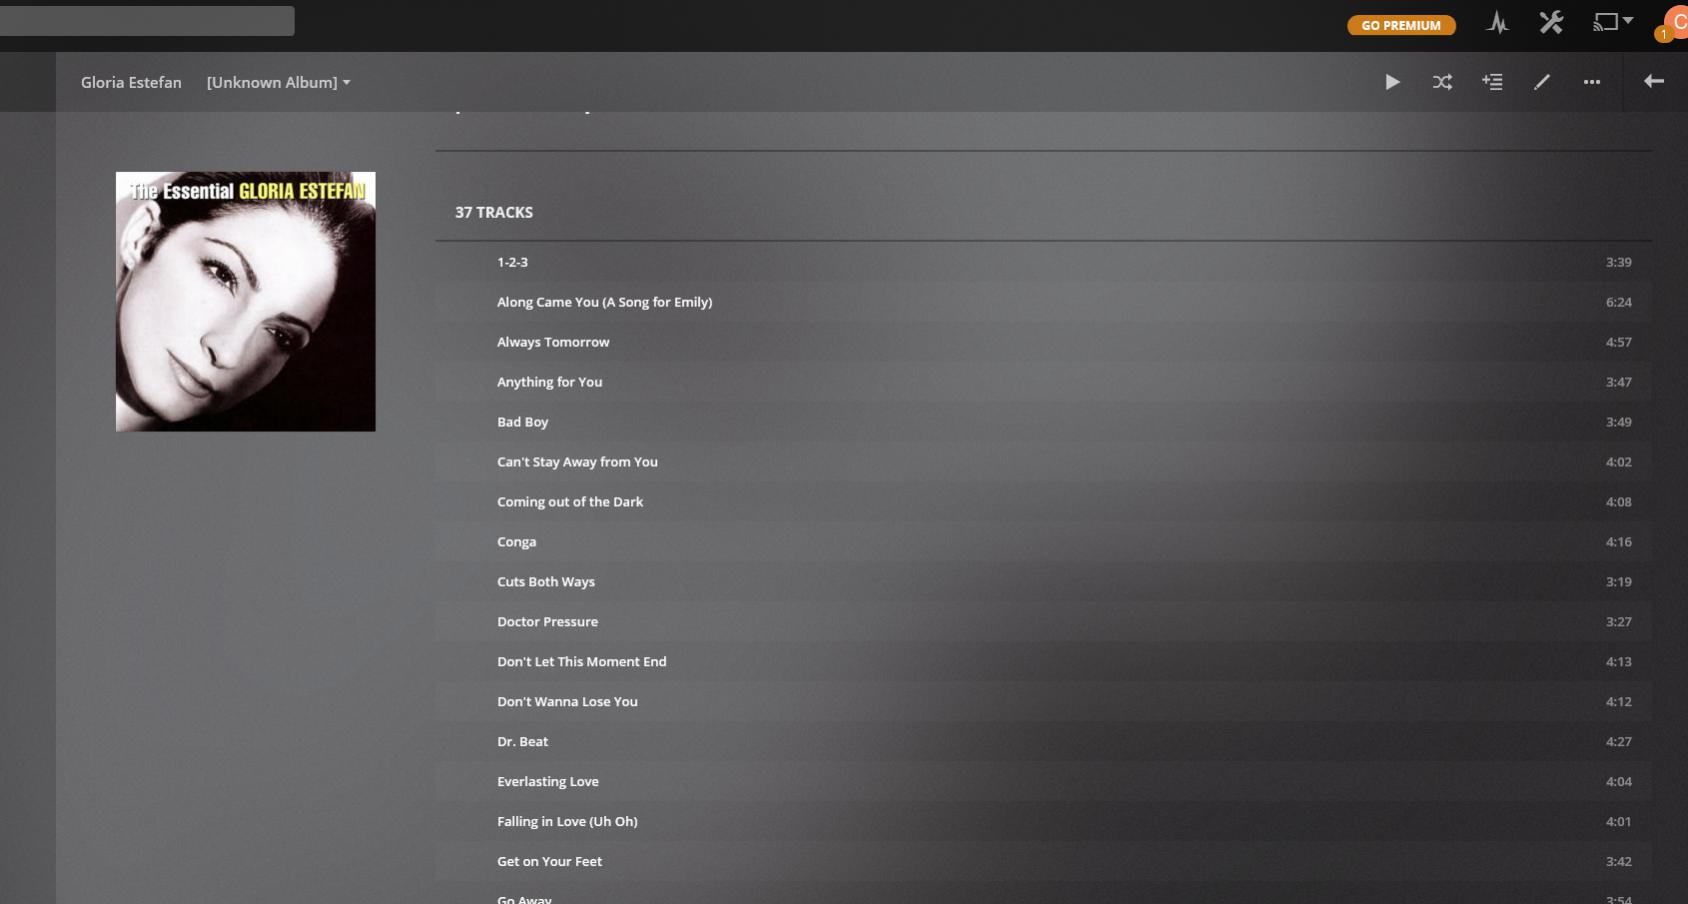
Task: Edit album metadata with pencil icon
Action: (1542, 82)
